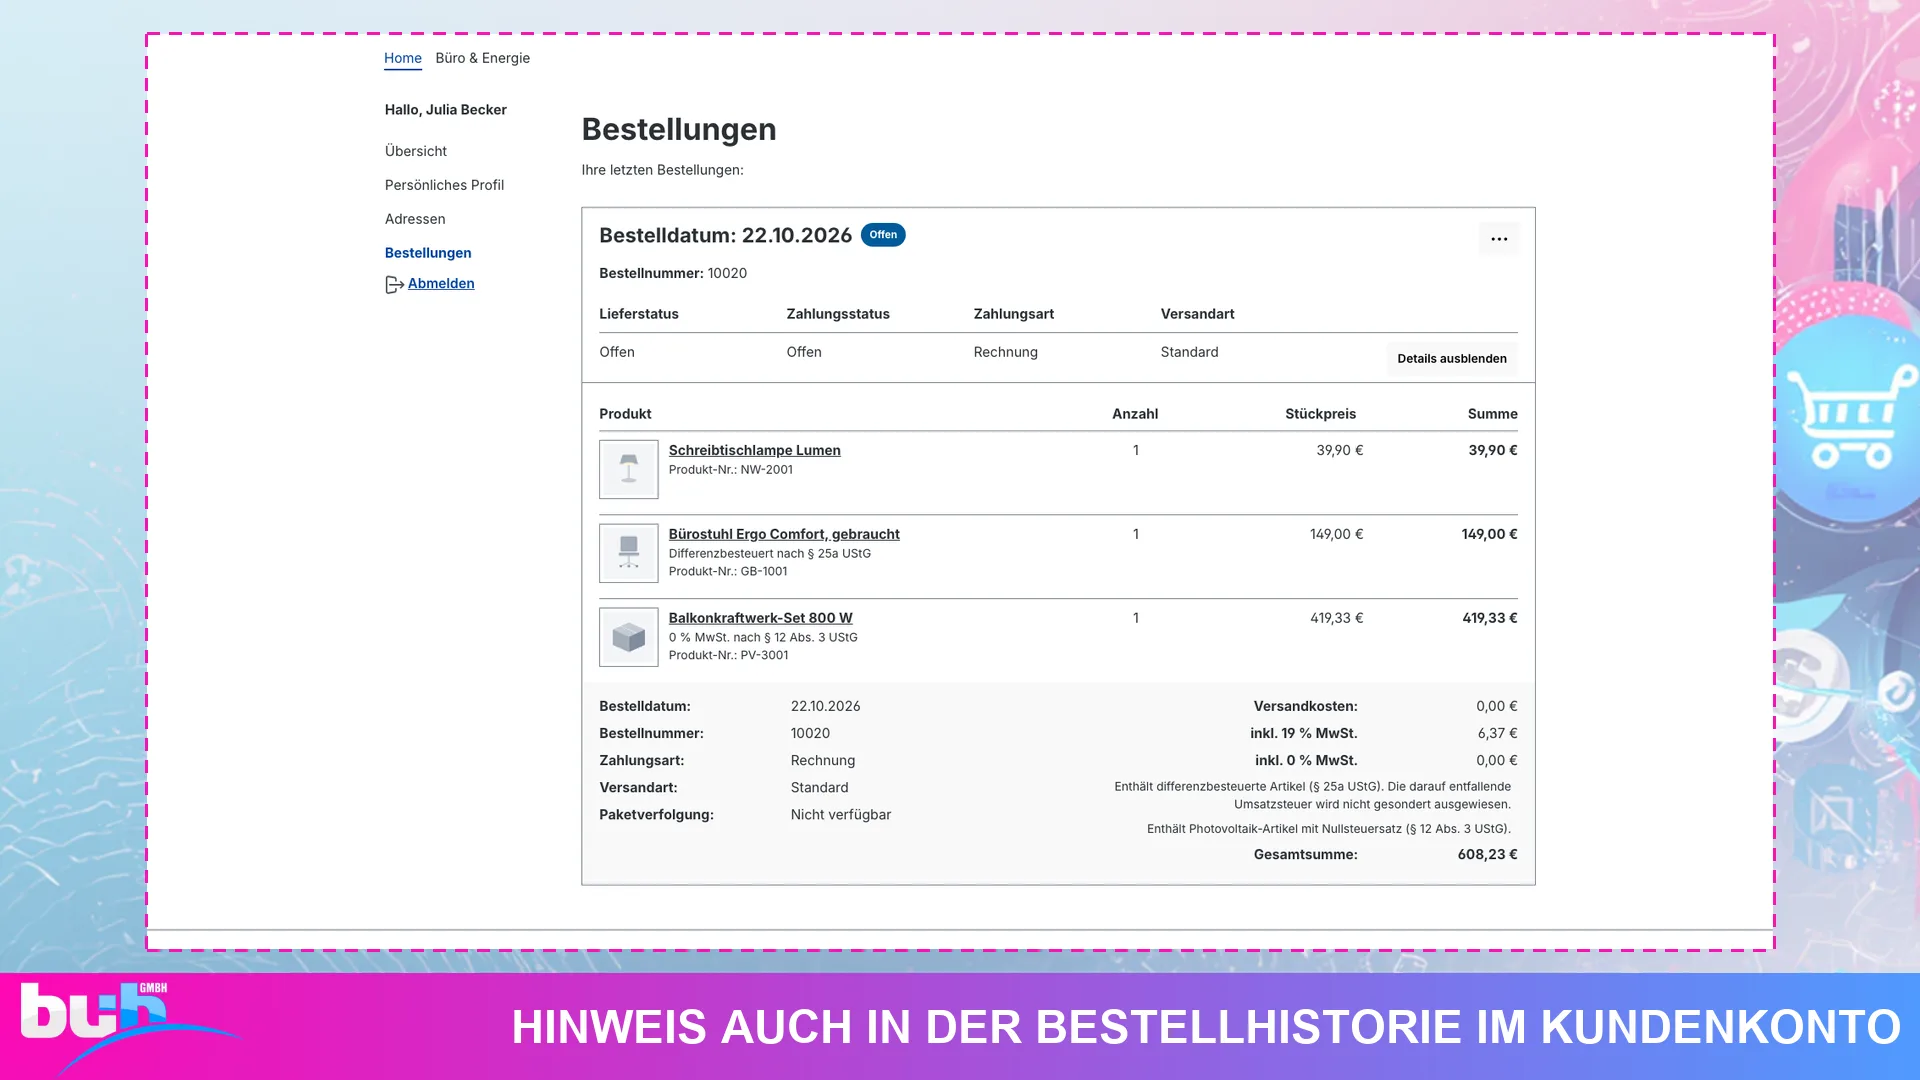Open Persönliches Profil in the sidebar
The height and width of the screenshot is (1080, 1920).
click(x=444, y=185)
